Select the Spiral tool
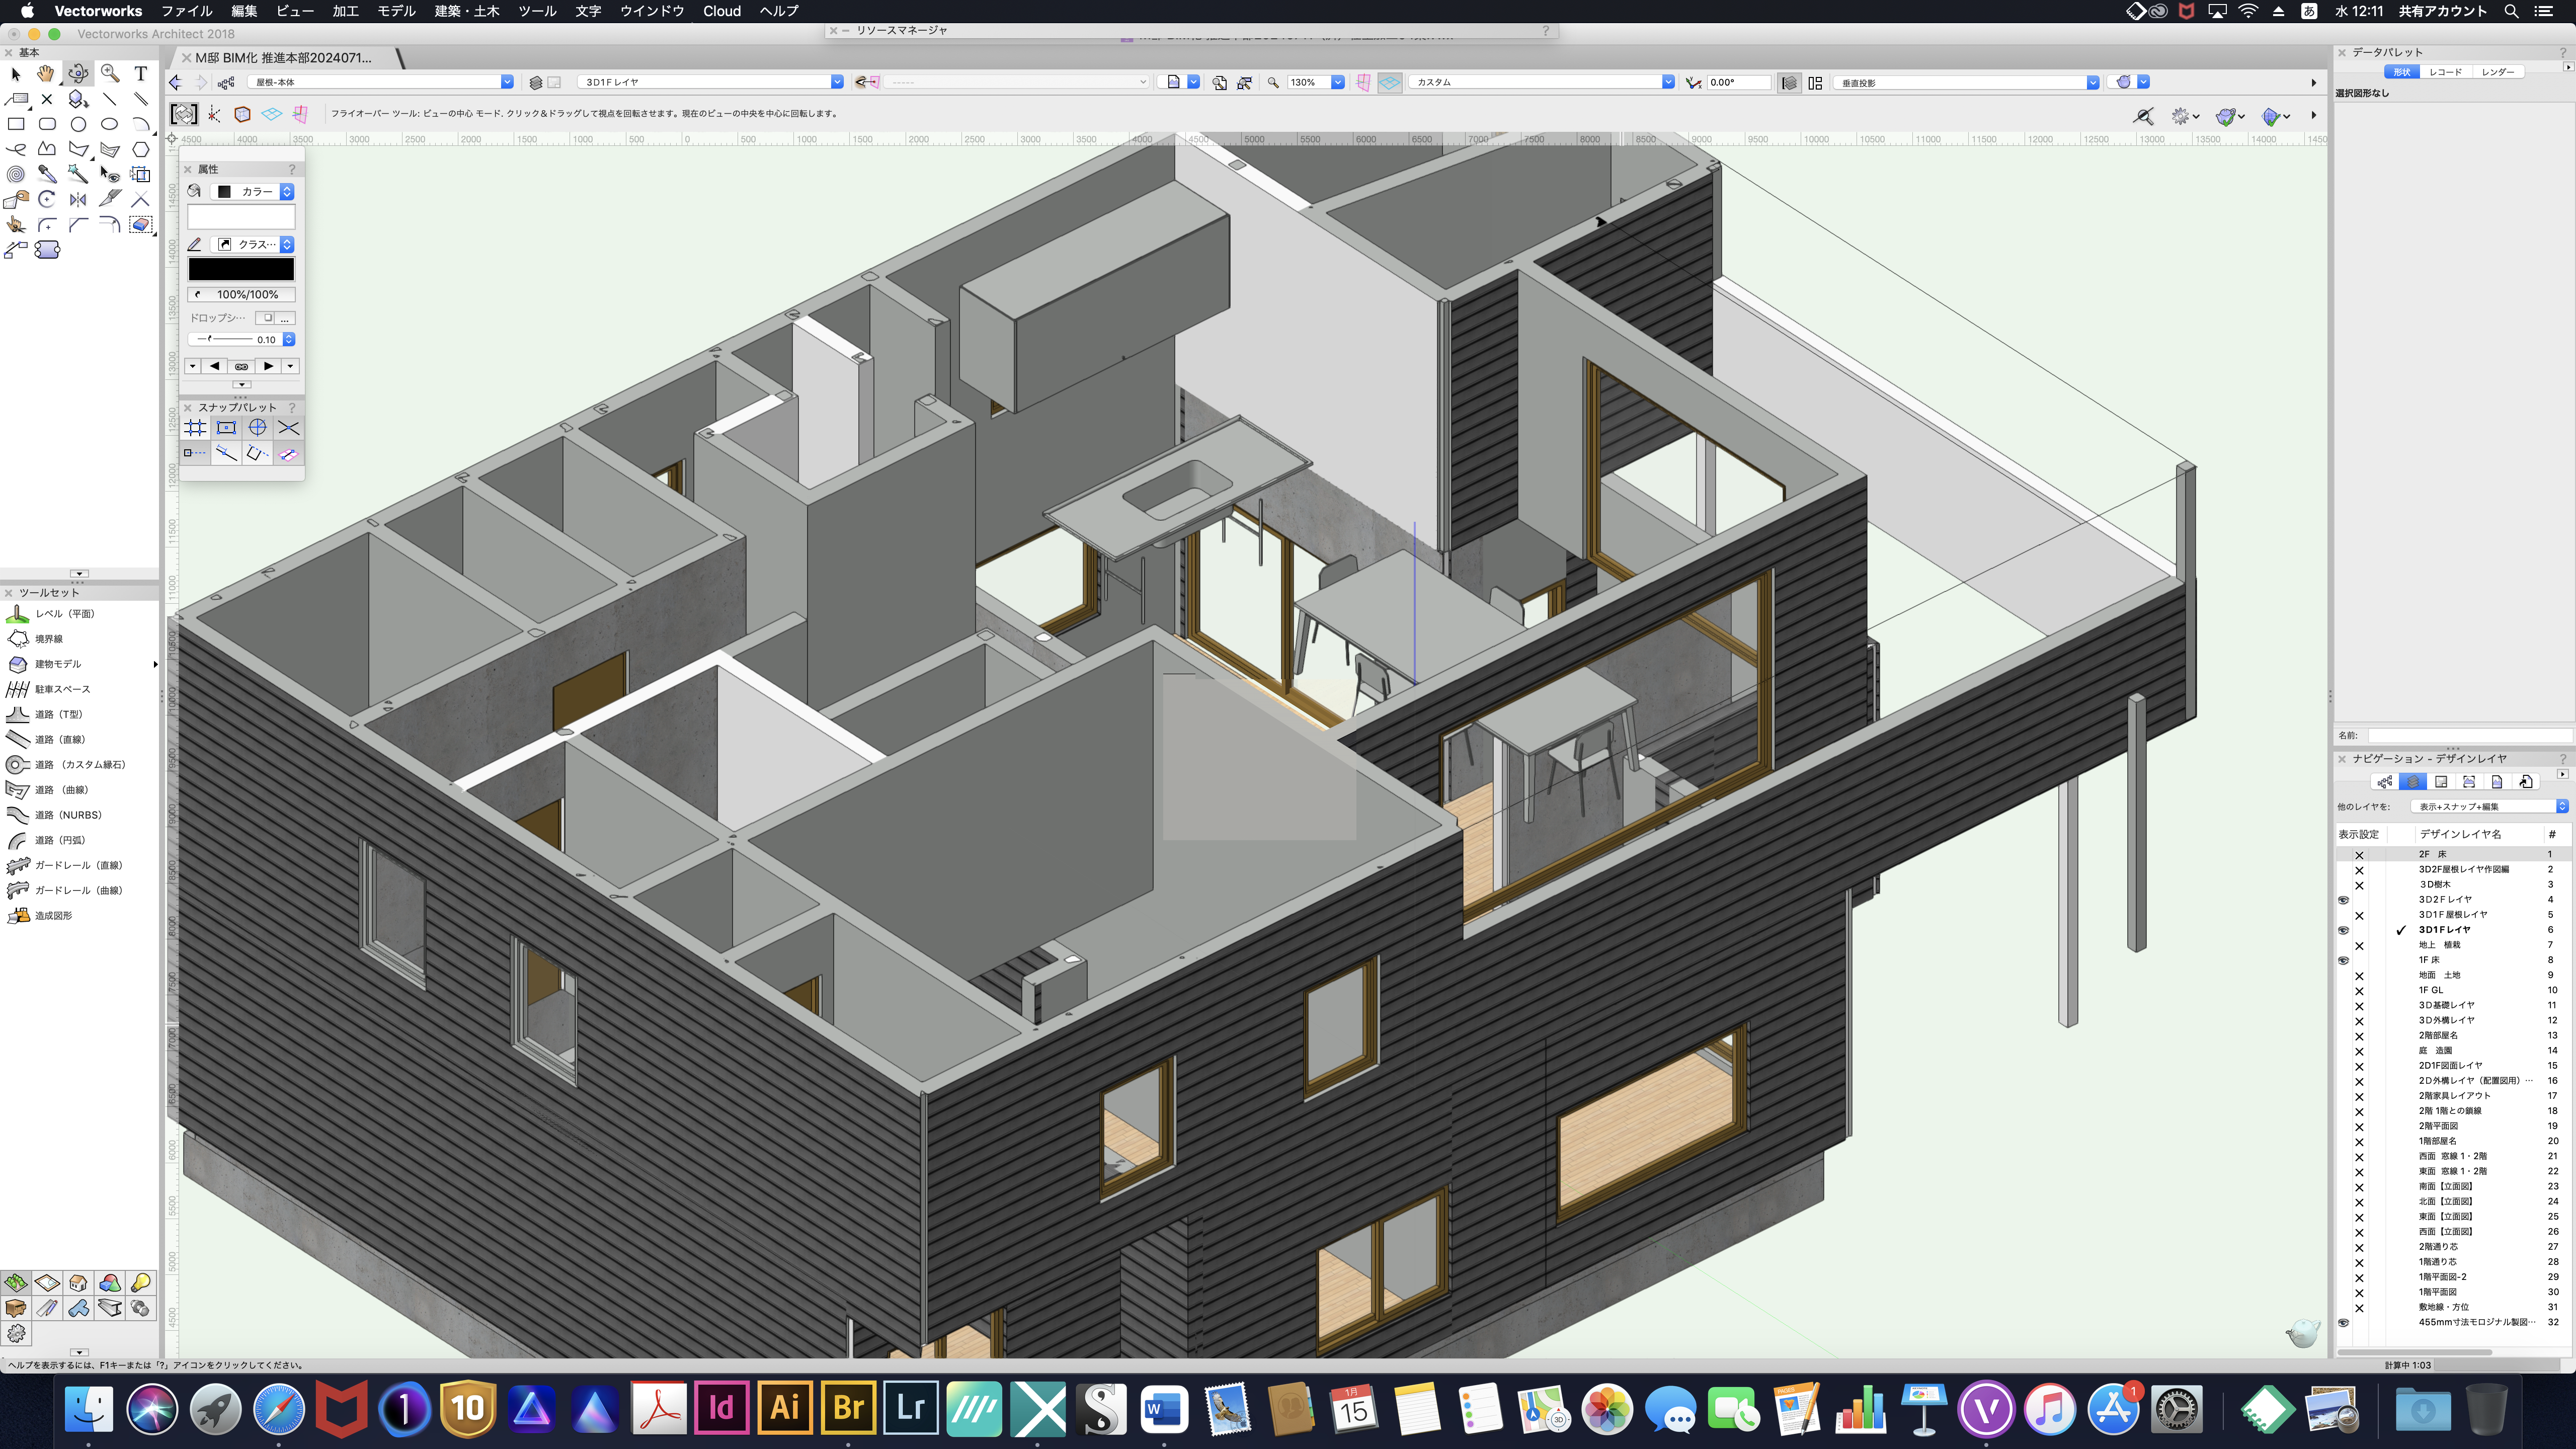The height and width of the screenshot is (1449, 2576). click(16, 174)
